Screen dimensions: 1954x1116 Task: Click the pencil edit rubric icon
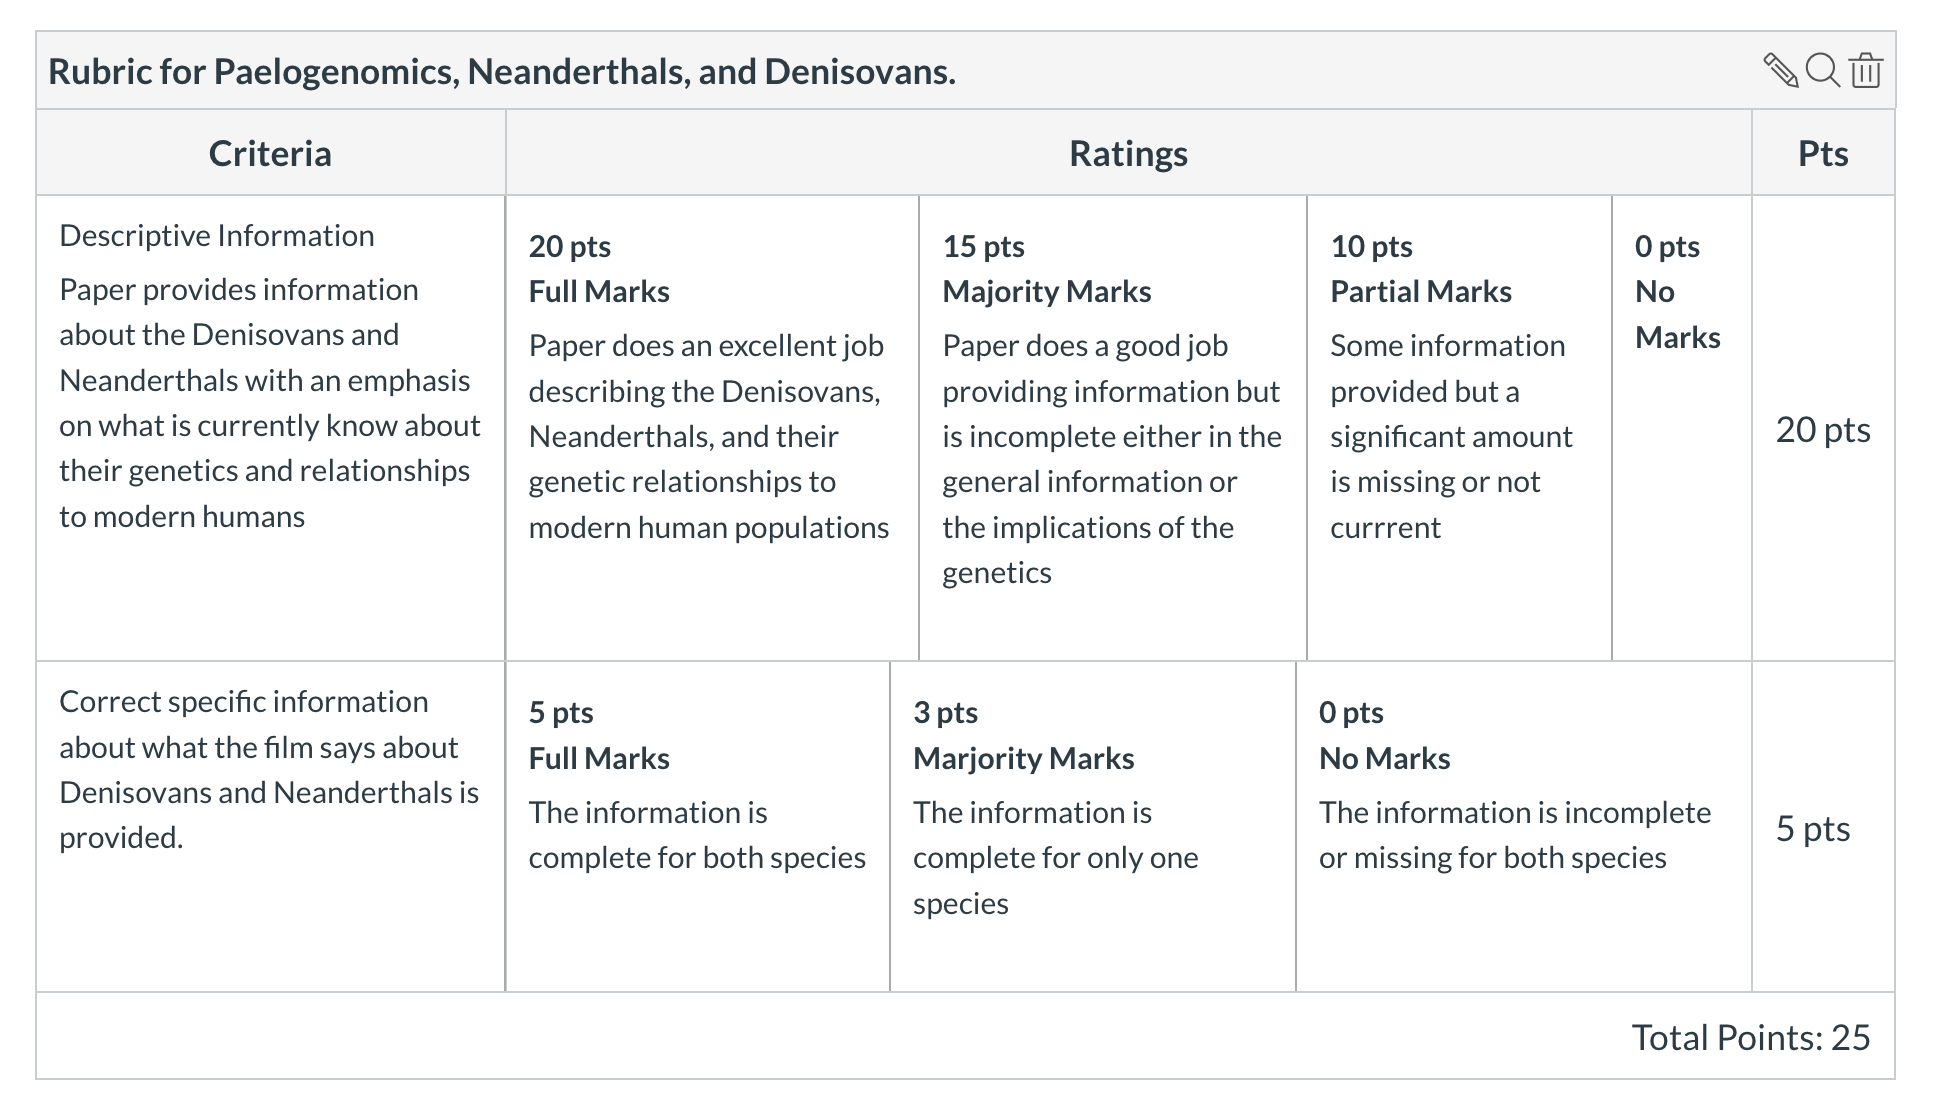[1780, 71]
